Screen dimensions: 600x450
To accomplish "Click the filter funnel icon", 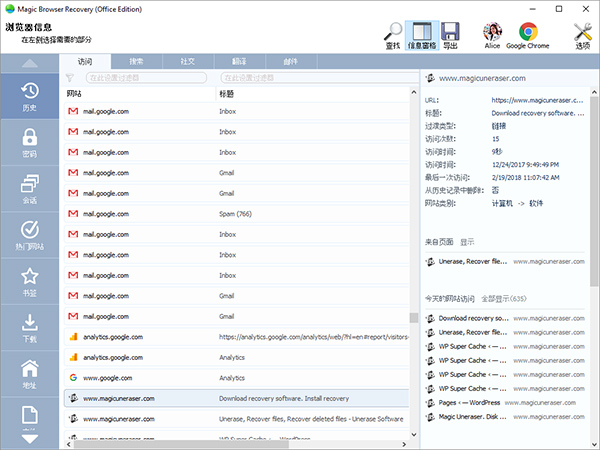I will [70, 78].
